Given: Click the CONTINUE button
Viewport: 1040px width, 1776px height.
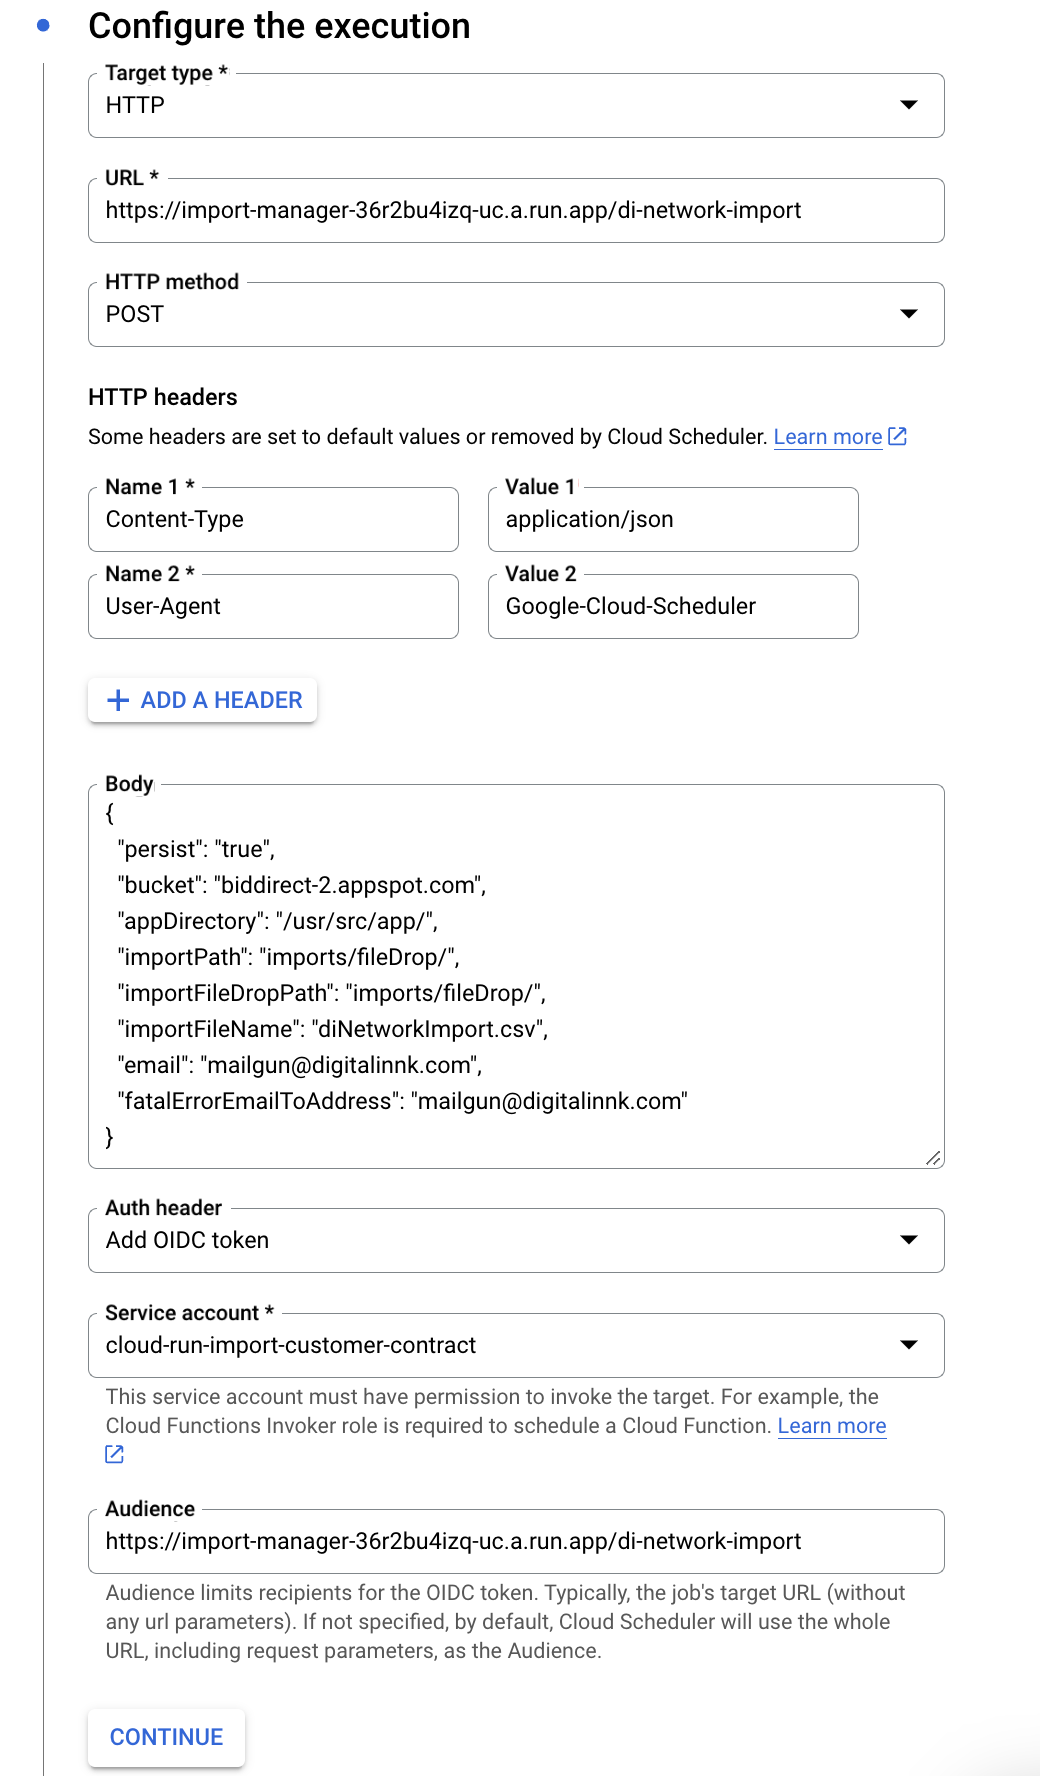Looking at the screenshot, I should coord(166,1737).
